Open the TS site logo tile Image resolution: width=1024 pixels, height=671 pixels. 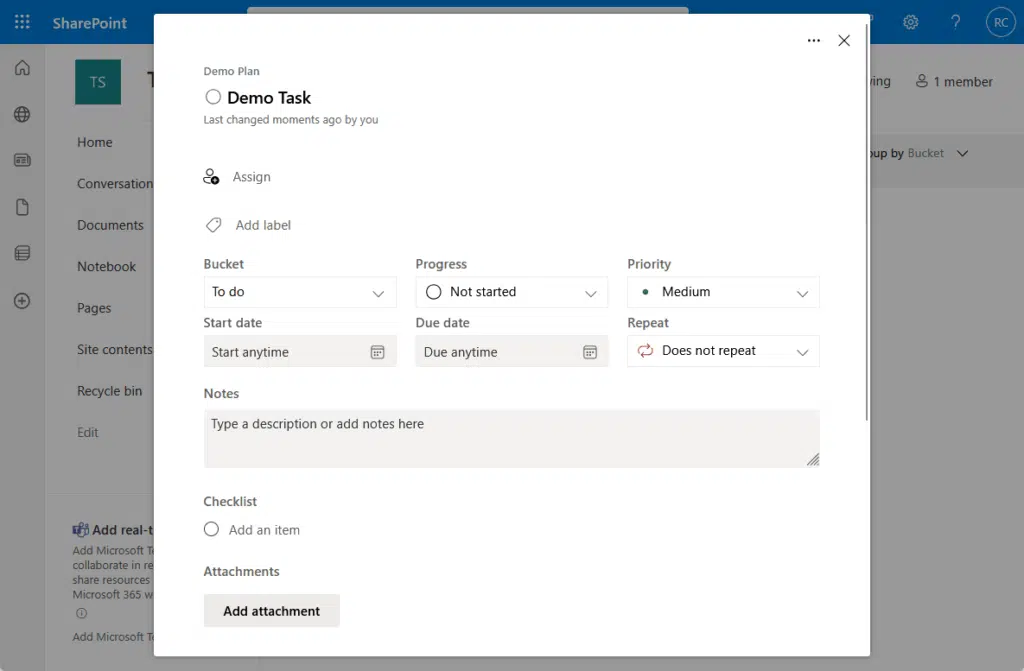click(x=98, y=82)
